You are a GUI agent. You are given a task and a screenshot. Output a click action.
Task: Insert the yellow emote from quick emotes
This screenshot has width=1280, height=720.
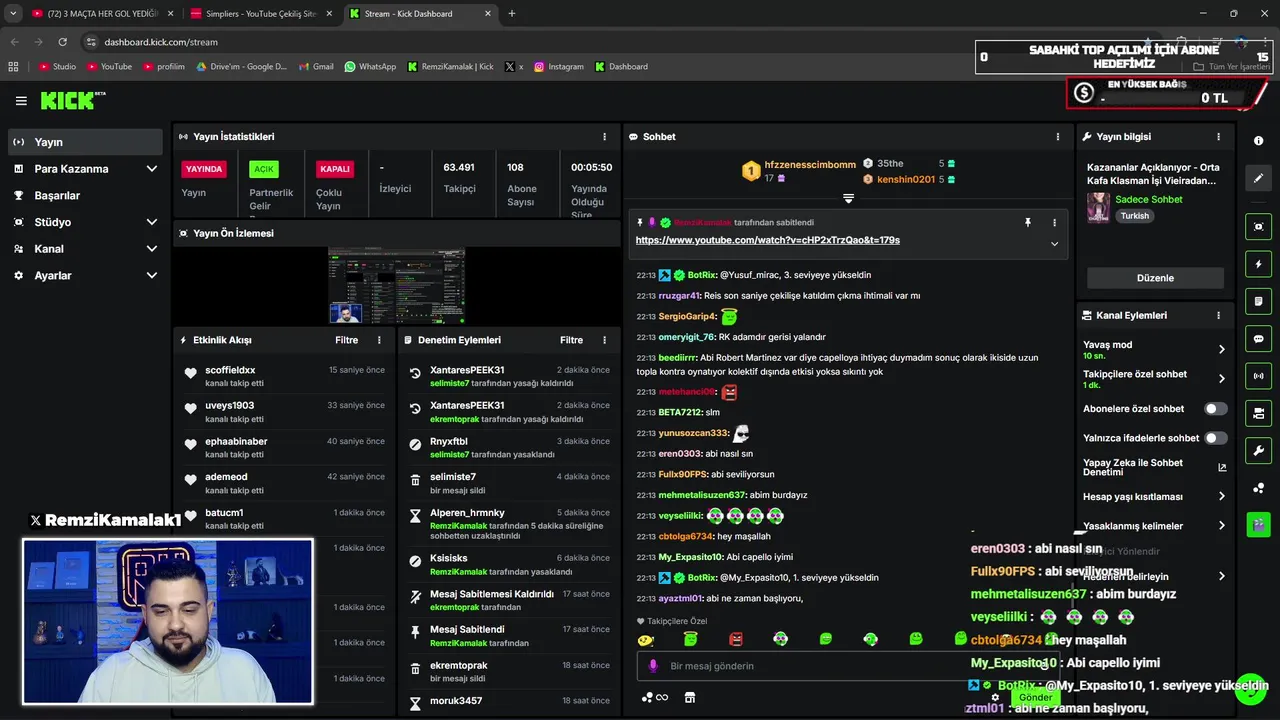(x=646, y=639)
